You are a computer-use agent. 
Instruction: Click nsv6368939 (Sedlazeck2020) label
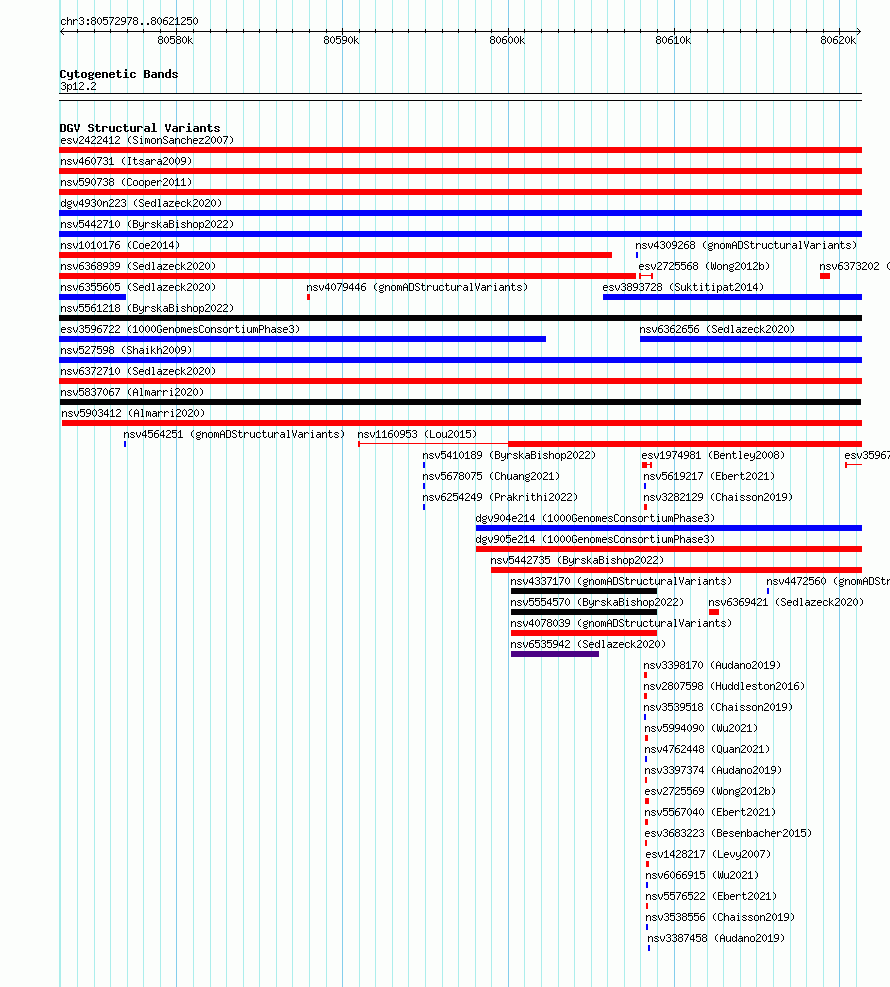click(138, 266)
